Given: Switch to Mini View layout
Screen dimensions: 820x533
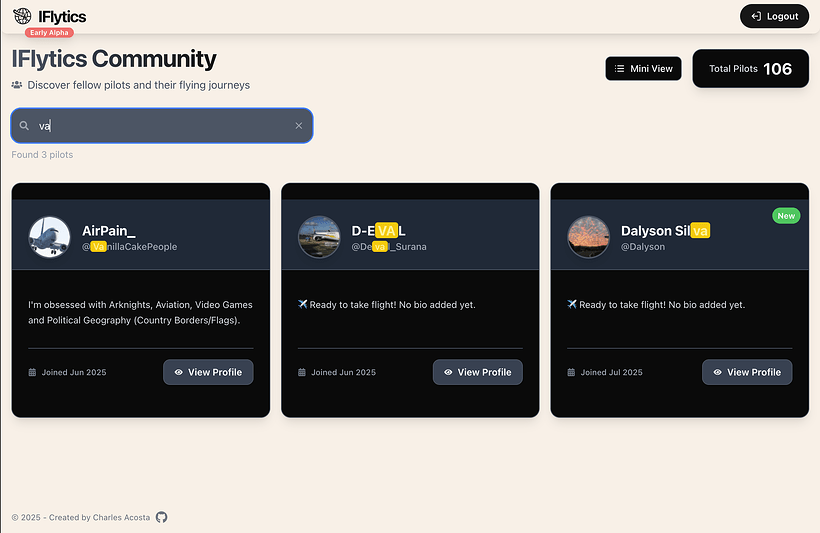Looking at the screenshot, I should 643,69.
